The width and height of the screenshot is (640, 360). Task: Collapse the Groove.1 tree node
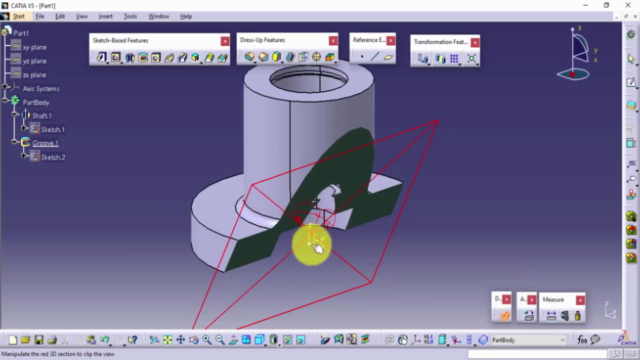(x=15, y=142)
